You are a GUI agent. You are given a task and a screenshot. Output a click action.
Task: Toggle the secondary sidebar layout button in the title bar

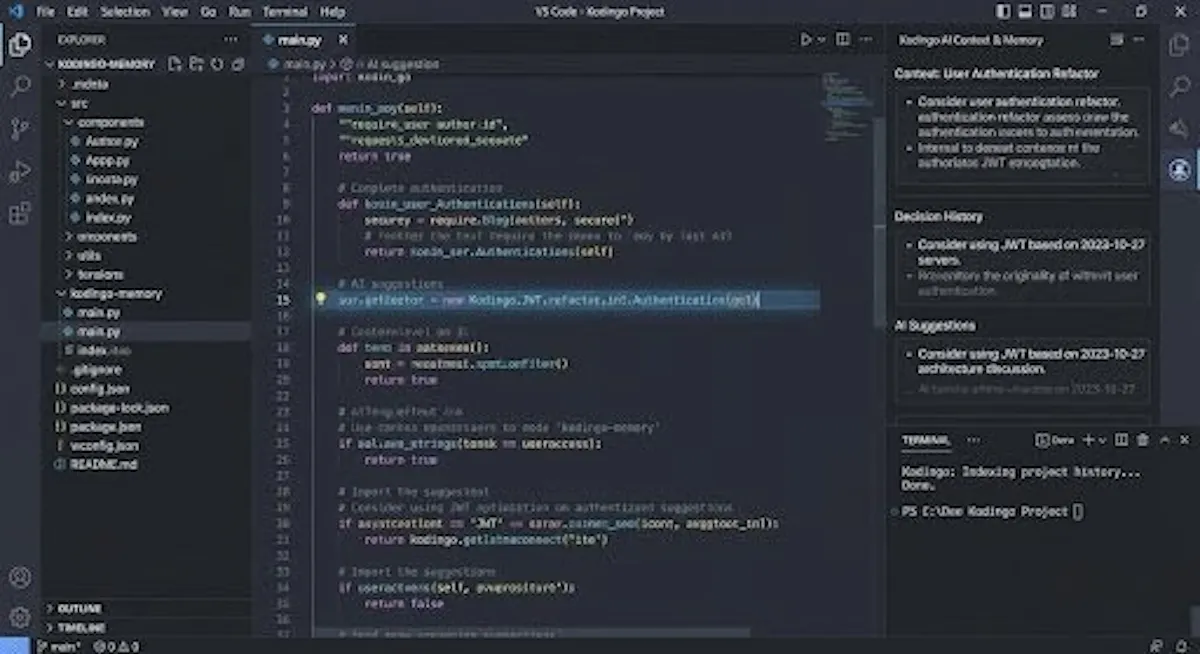click(1045, 12)
